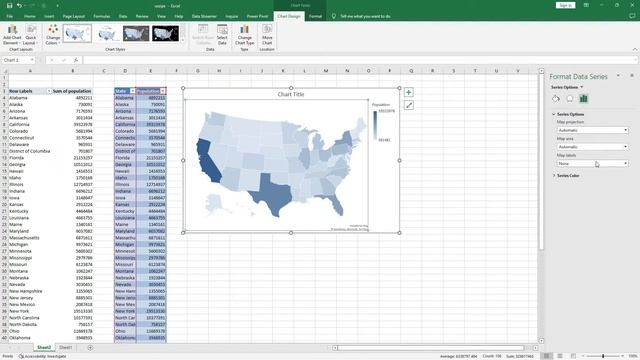Select first light map chart style

pyautogui.click(x=77, y=33)
